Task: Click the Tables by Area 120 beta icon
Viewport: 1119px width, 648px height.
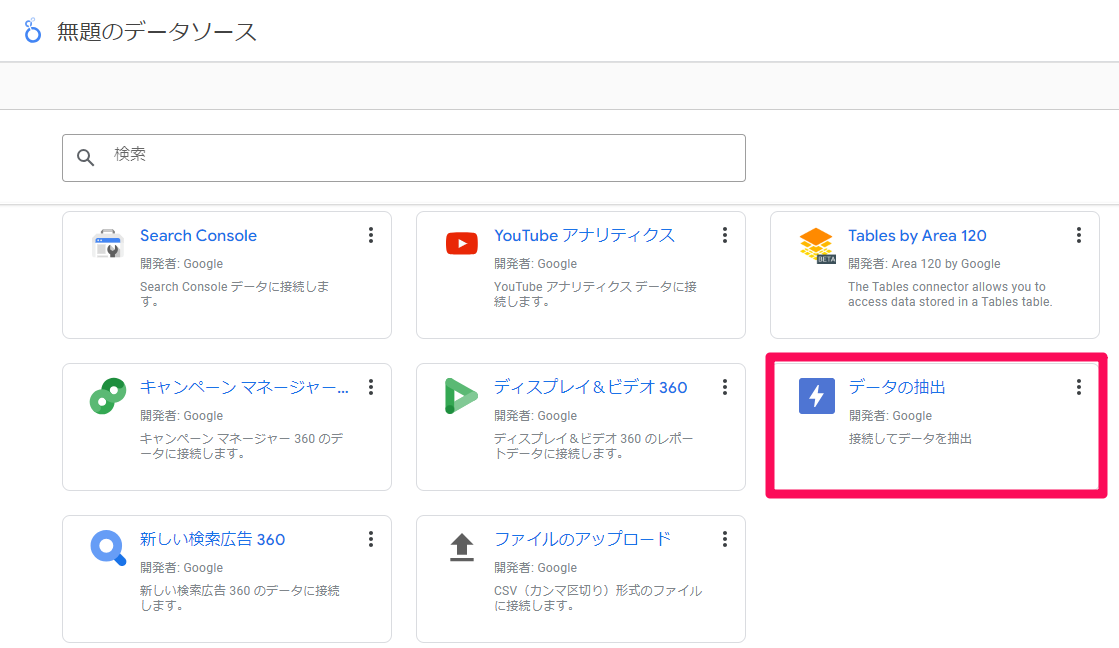Action: click(x=816, y=245)
